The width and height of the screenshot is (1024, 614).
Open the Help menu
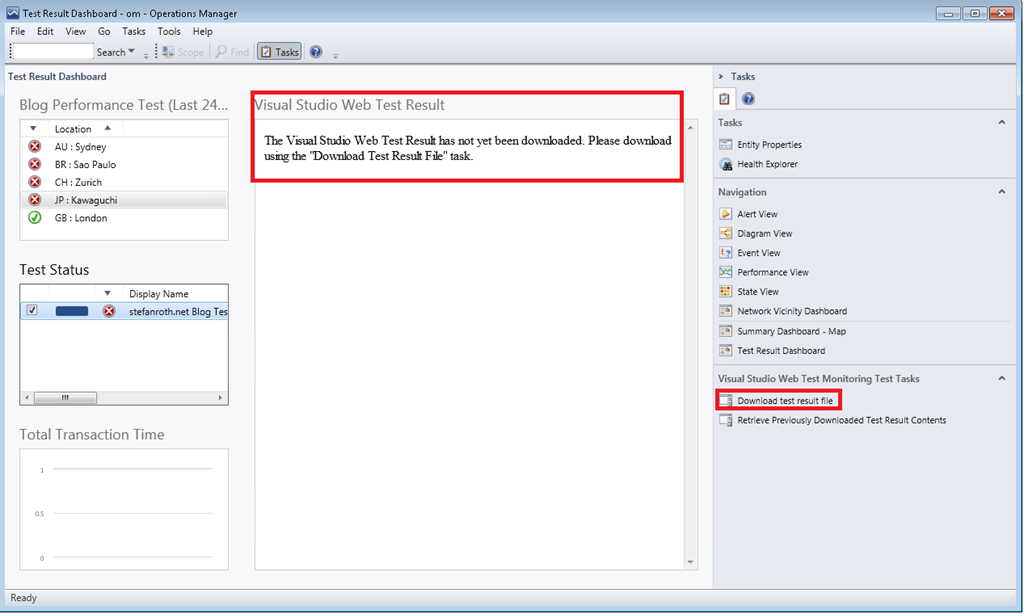(x=202, y=31)
